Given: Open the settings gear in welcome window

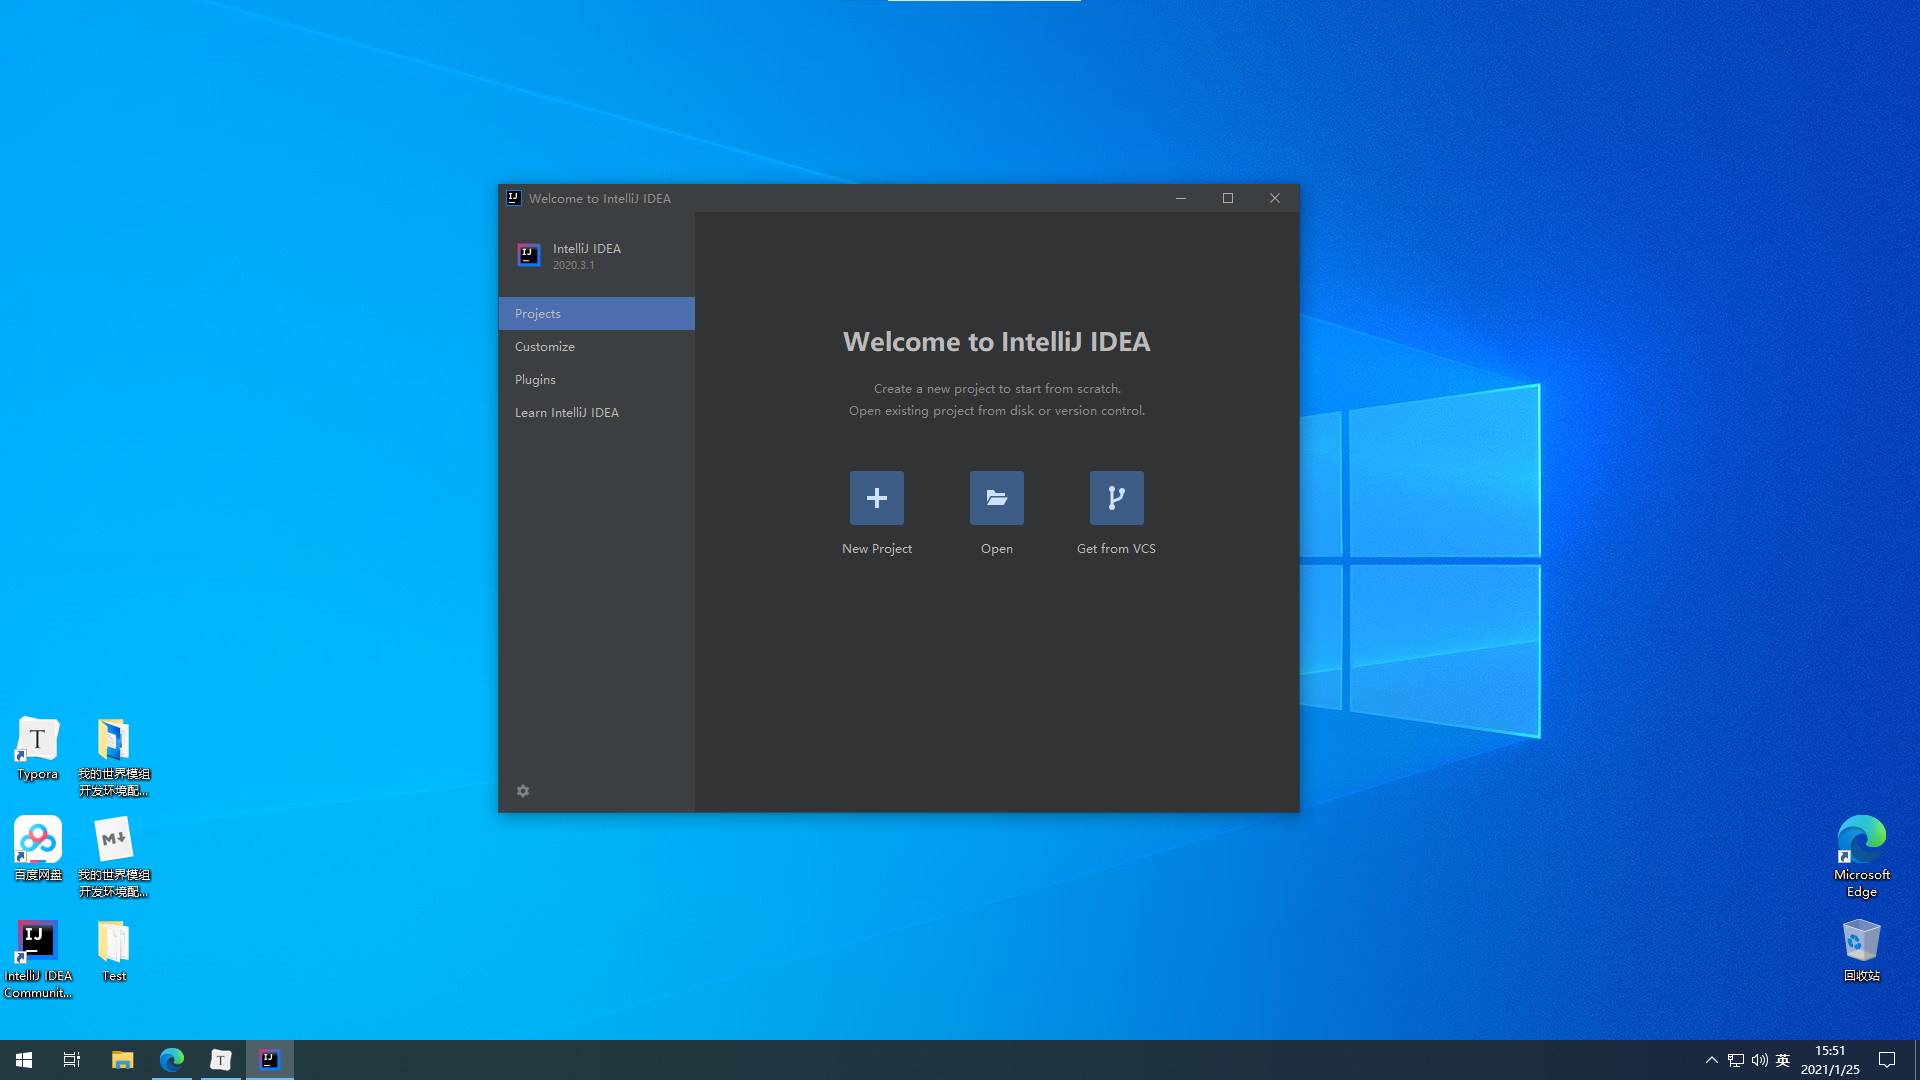Looking at the screenshot, I should tap(523, 791).
